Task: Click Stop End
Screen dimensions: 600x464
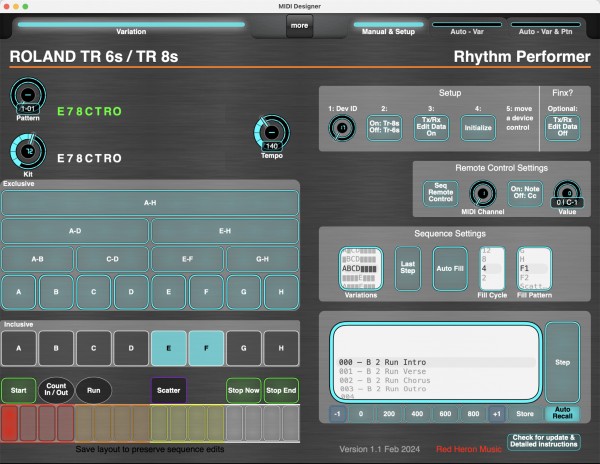Action: (281, 391)
